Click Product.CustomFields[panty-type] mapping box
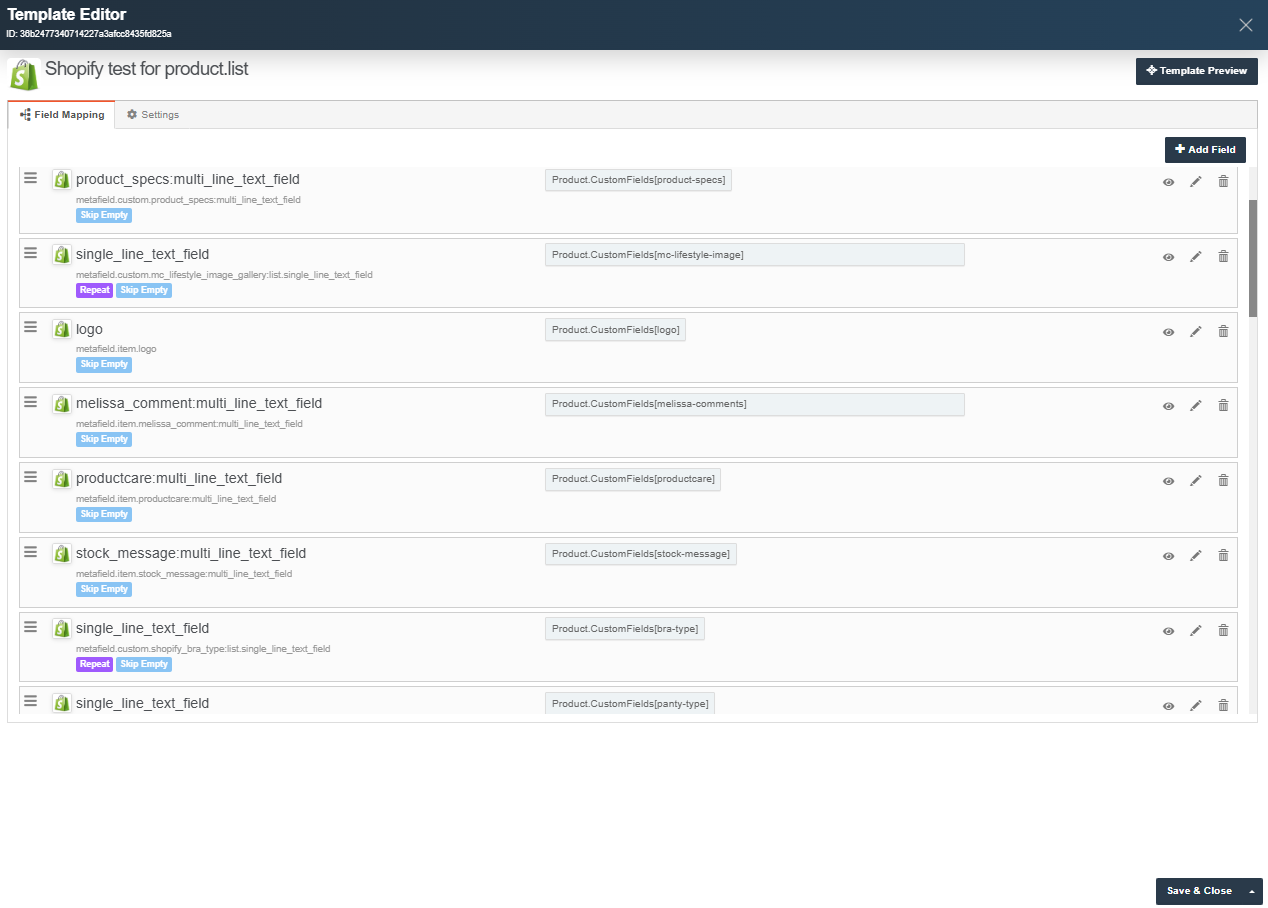1268x908 pixels. [630, 704]
